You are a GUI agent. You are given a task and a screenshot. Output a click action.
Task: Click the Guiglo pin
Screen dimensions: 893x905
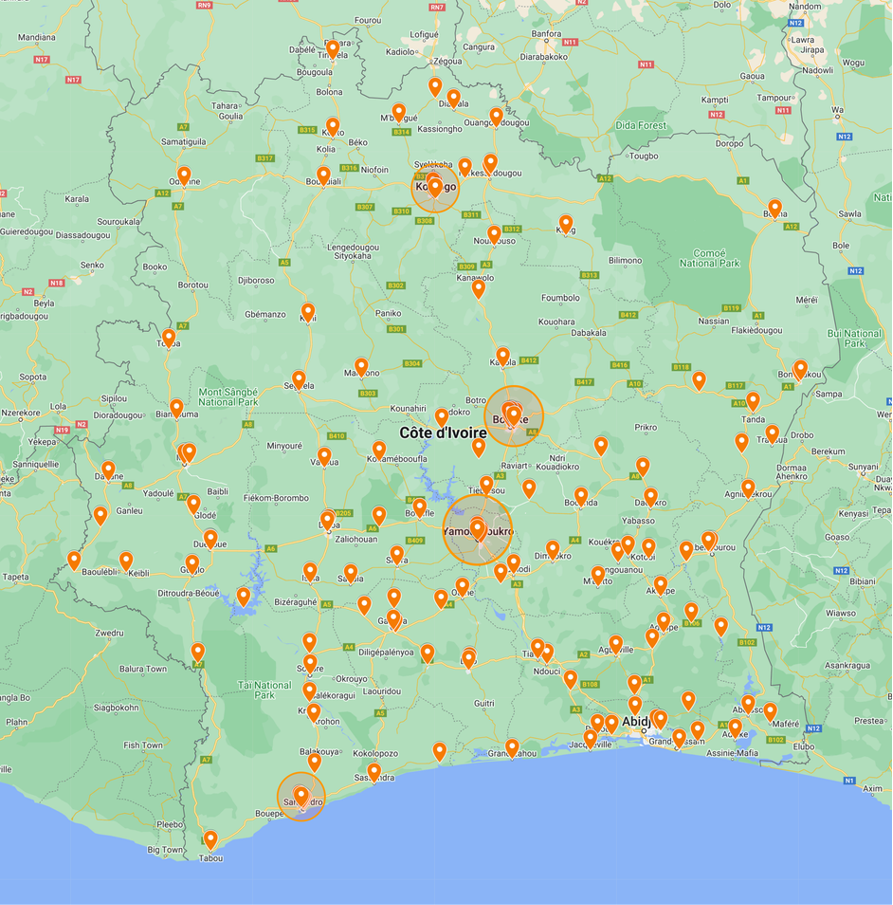(192, 564)
